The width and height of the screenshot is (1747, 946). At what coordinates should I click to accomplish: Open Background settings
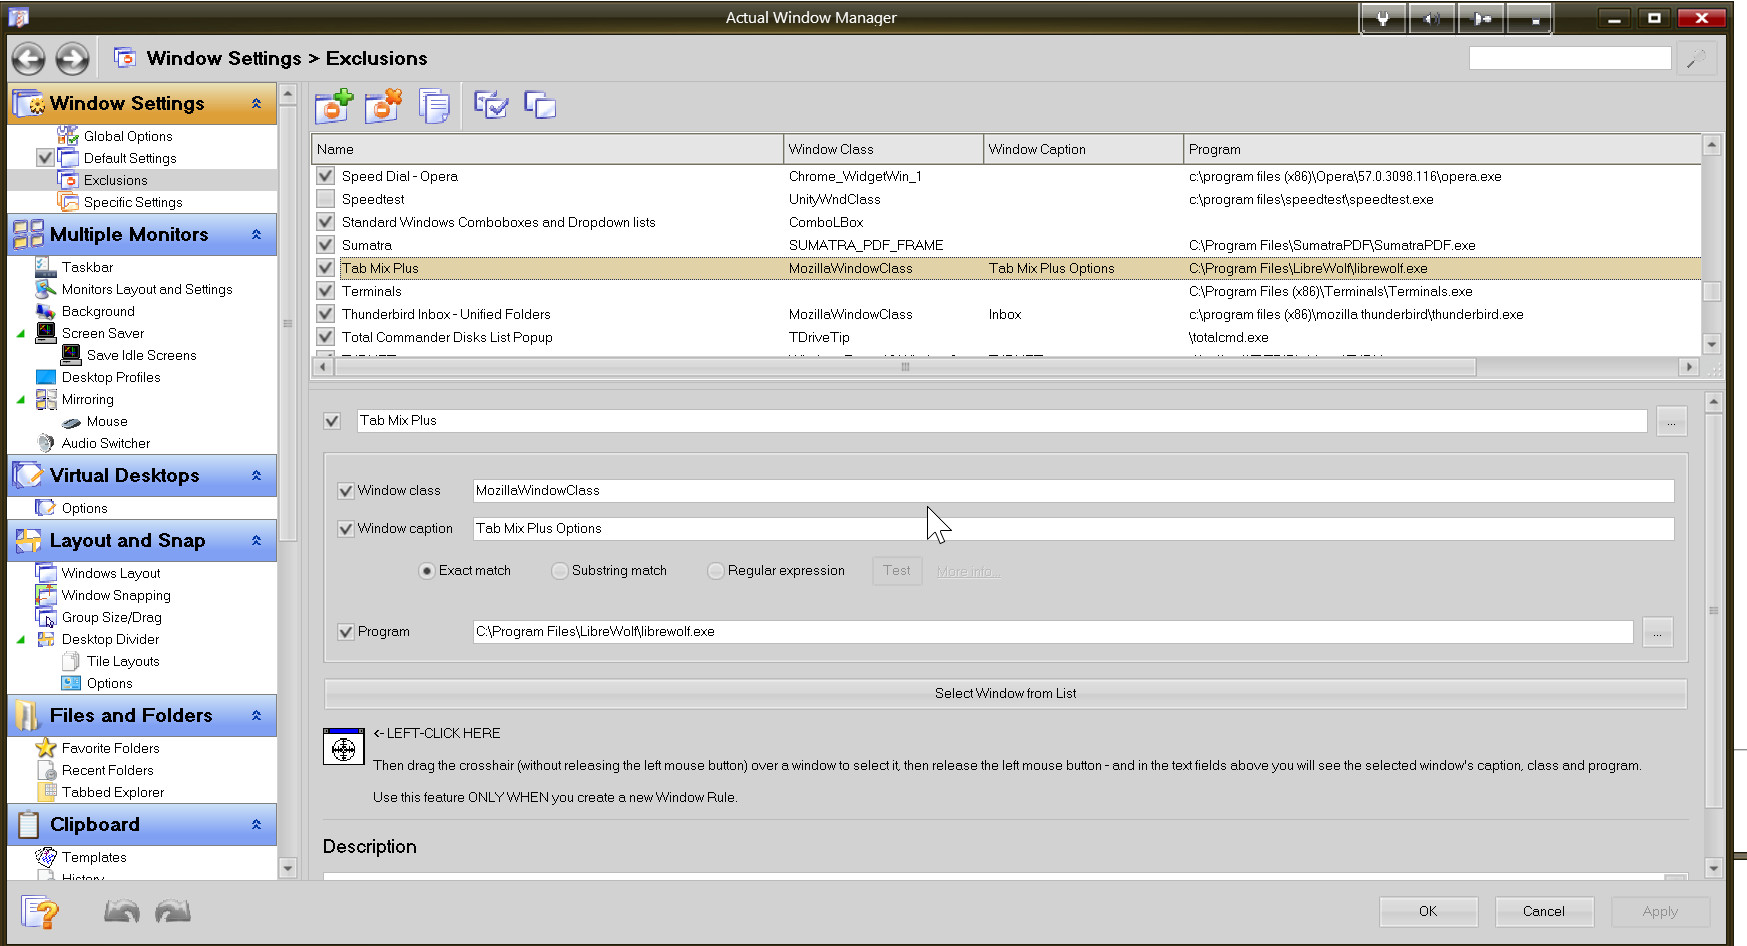point(98,311)
